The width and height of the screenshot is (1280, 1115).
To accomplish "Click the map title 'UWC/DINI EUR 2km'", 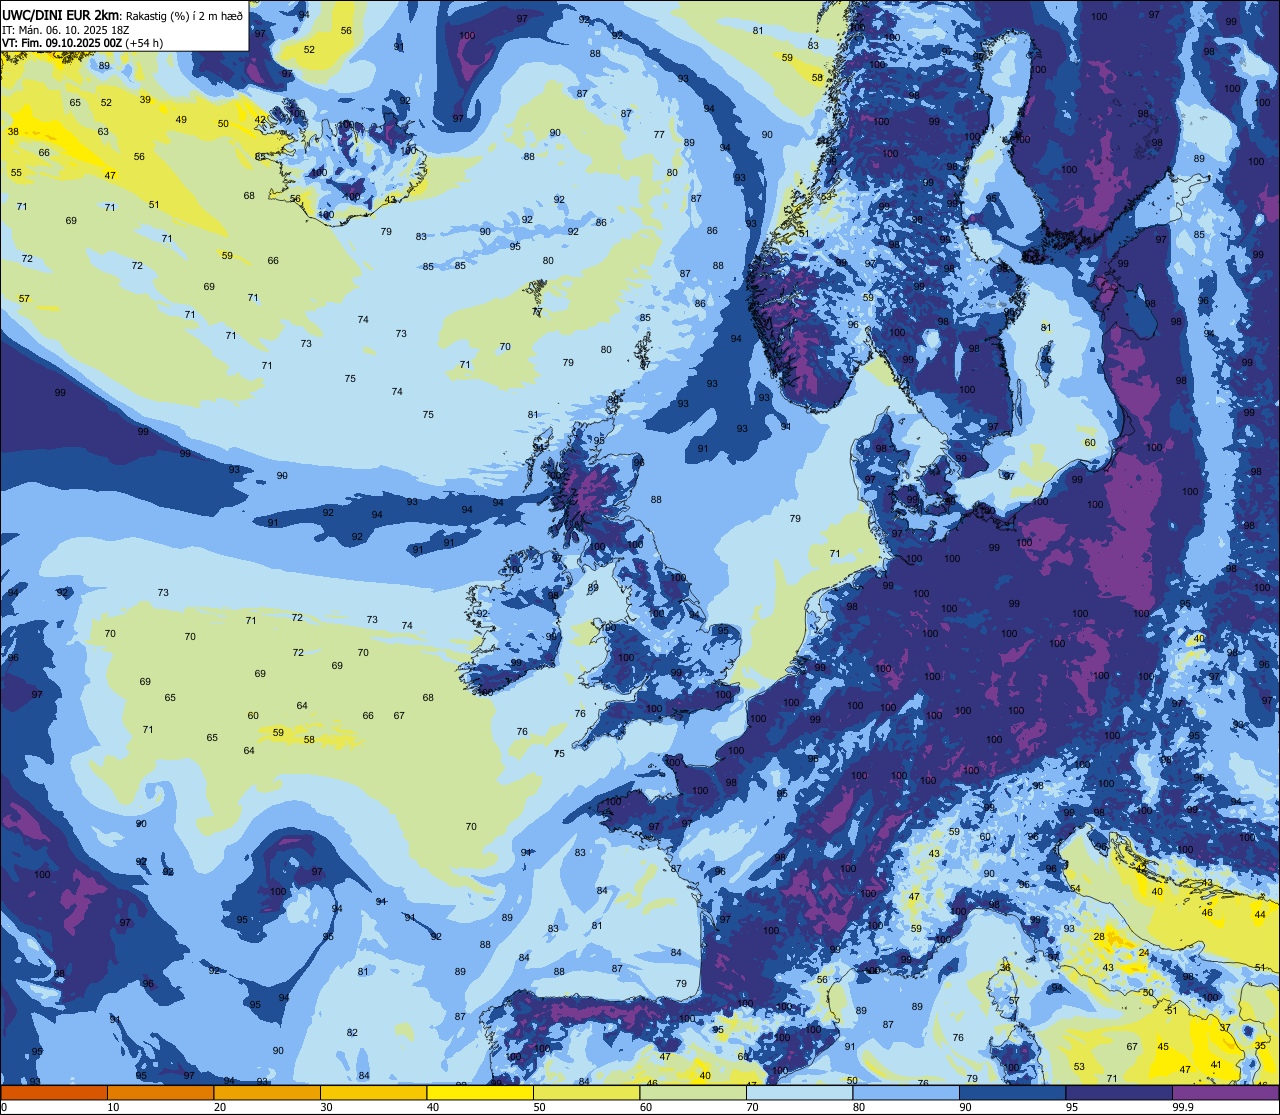I will pyautogui.click(x=60, y=14).
